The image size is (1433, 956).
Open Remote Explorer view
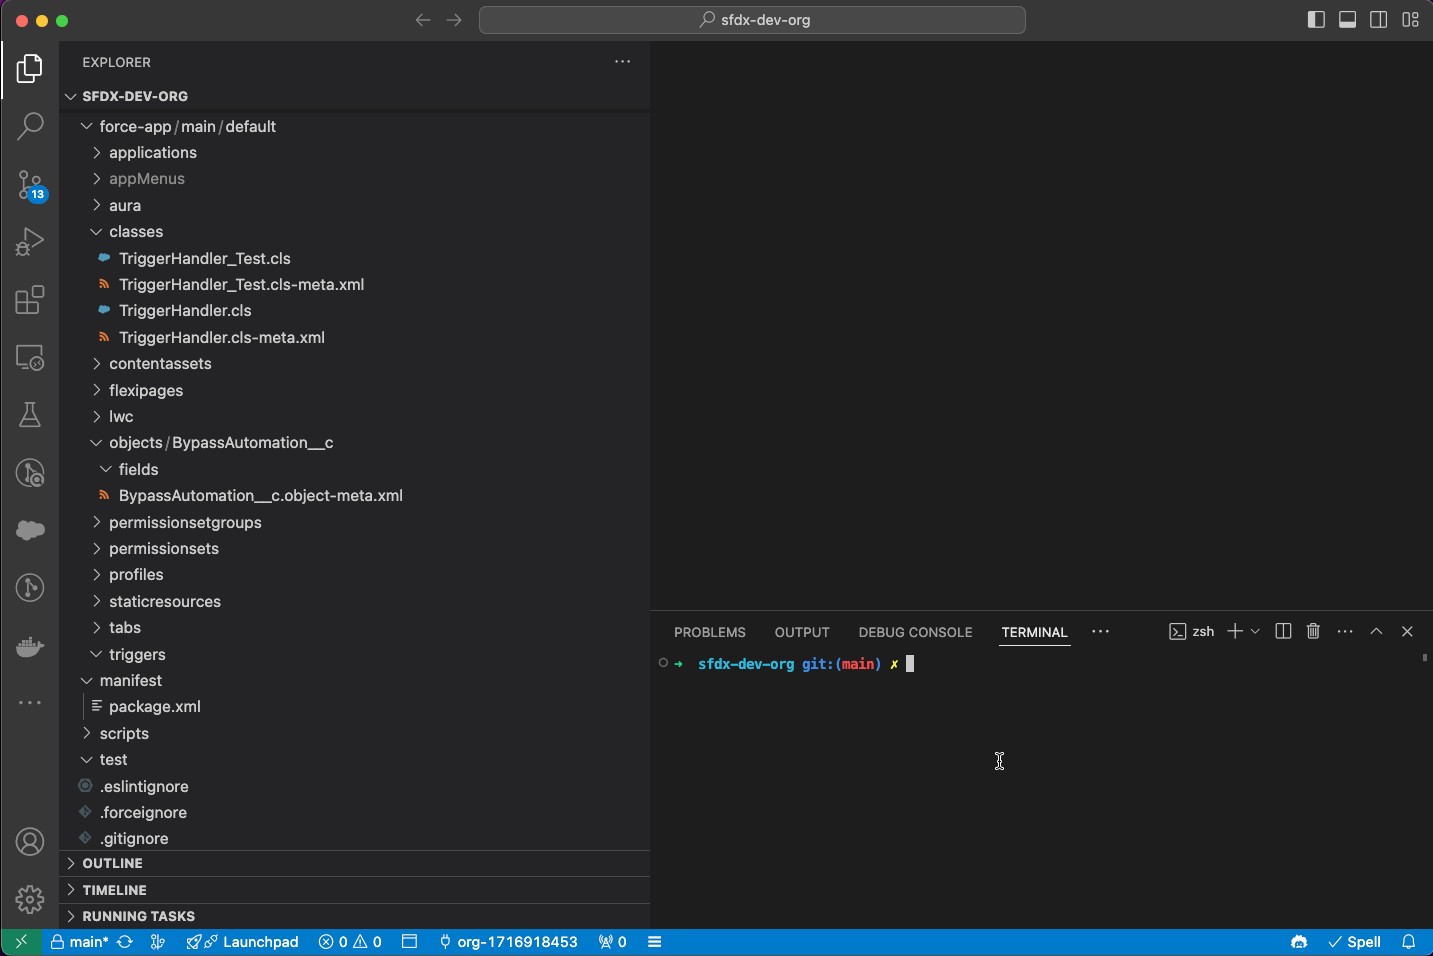[30, 357]
